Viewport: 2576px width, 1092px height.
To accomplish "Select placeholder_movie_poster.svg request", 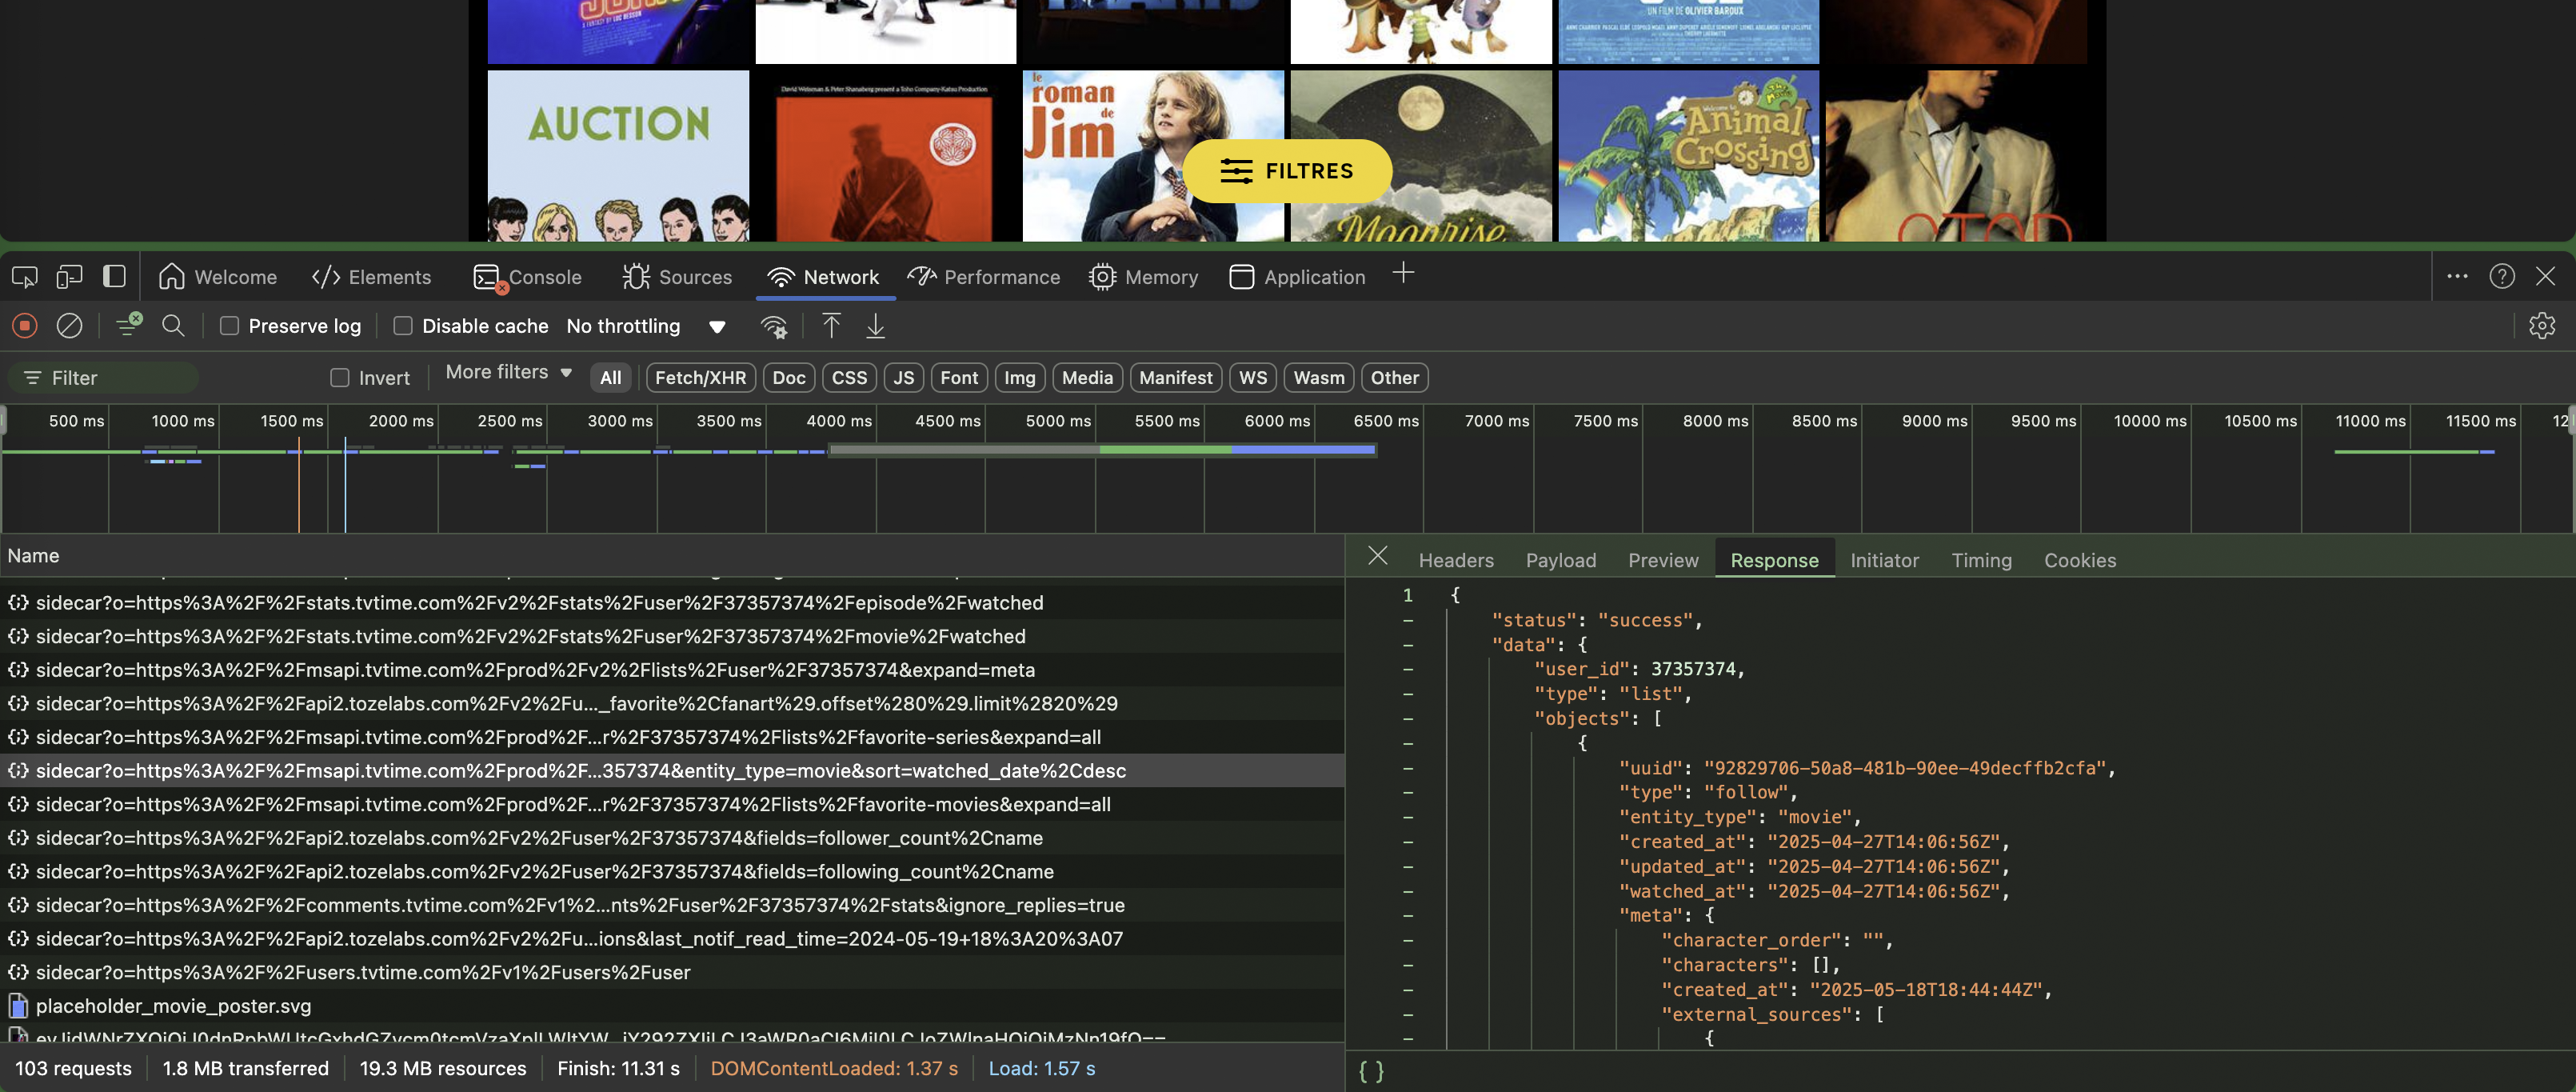I will pyautogui.click(x=672, y=1006).
